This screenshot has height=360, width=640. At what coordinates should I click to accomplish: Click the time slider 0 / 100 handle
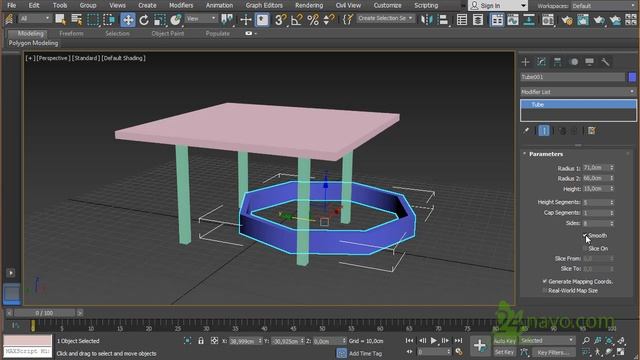pos(44,313)
